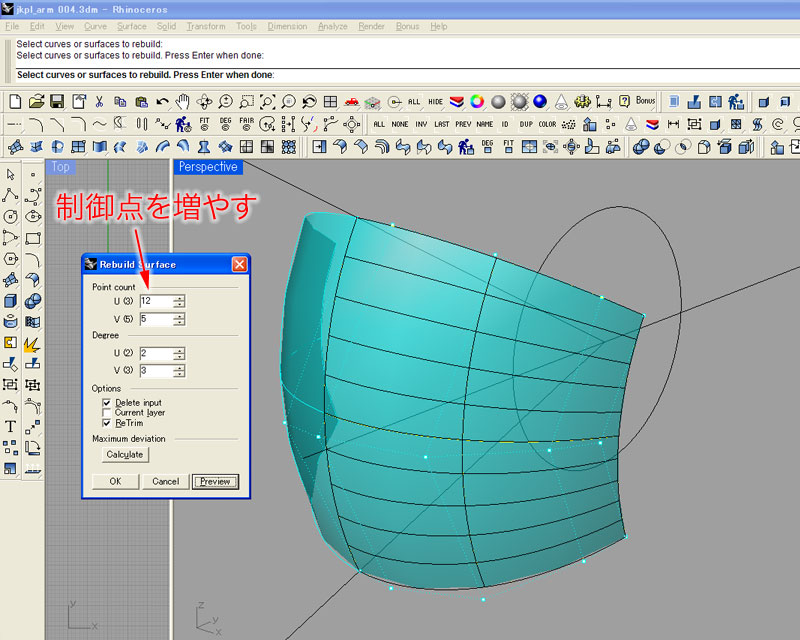Click the FIT curve tool button
Viewport: 800px width, 640px height.
(x=205, y=124)
